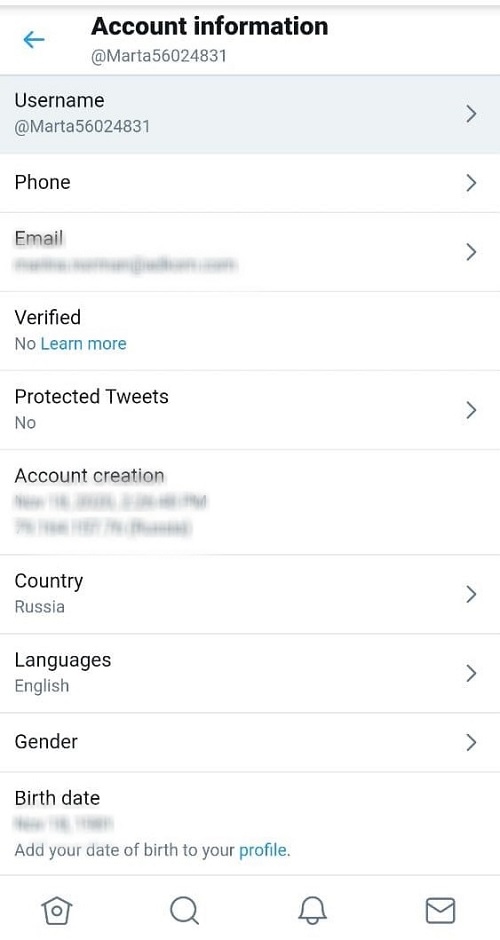Open the Notifications bell icon
The height and width of the screenshot is (940, 500).
pos(312,911)
